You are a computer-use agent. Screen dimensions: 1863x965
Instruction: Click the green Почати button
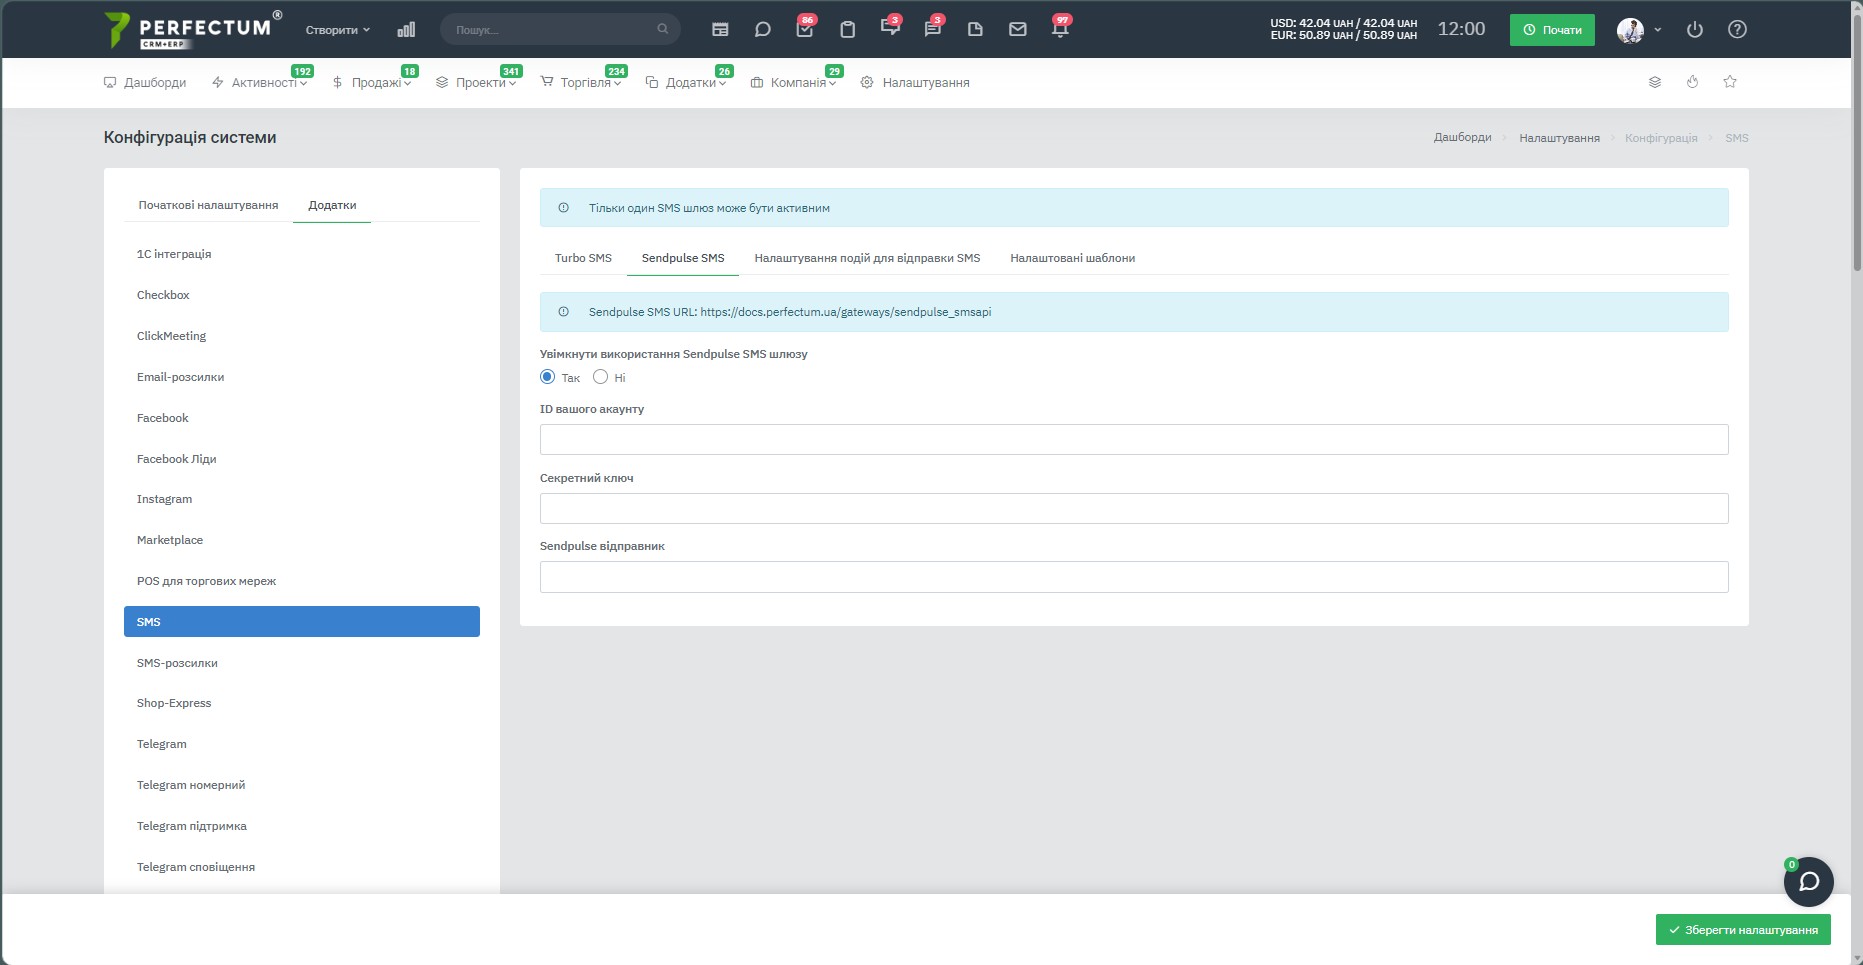coord(1552,30)
